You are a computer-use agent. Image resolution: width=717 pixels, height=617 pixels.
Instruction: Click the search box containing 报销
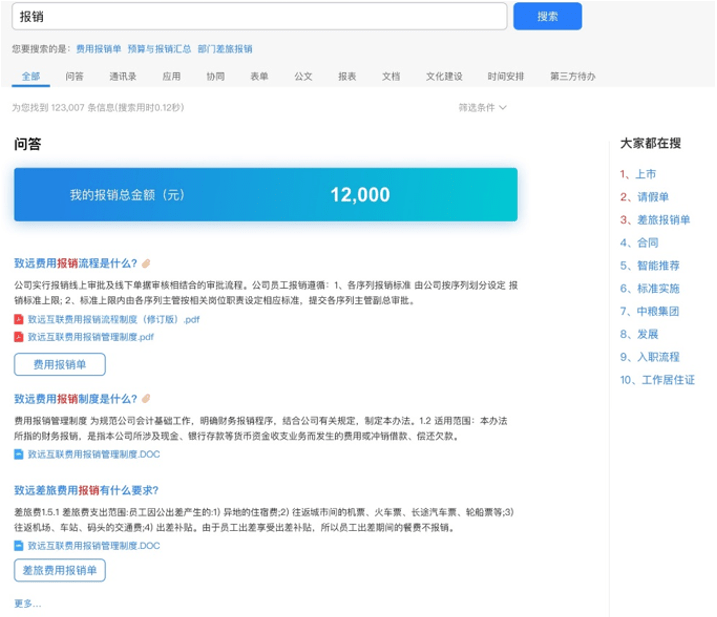point(260,17)
